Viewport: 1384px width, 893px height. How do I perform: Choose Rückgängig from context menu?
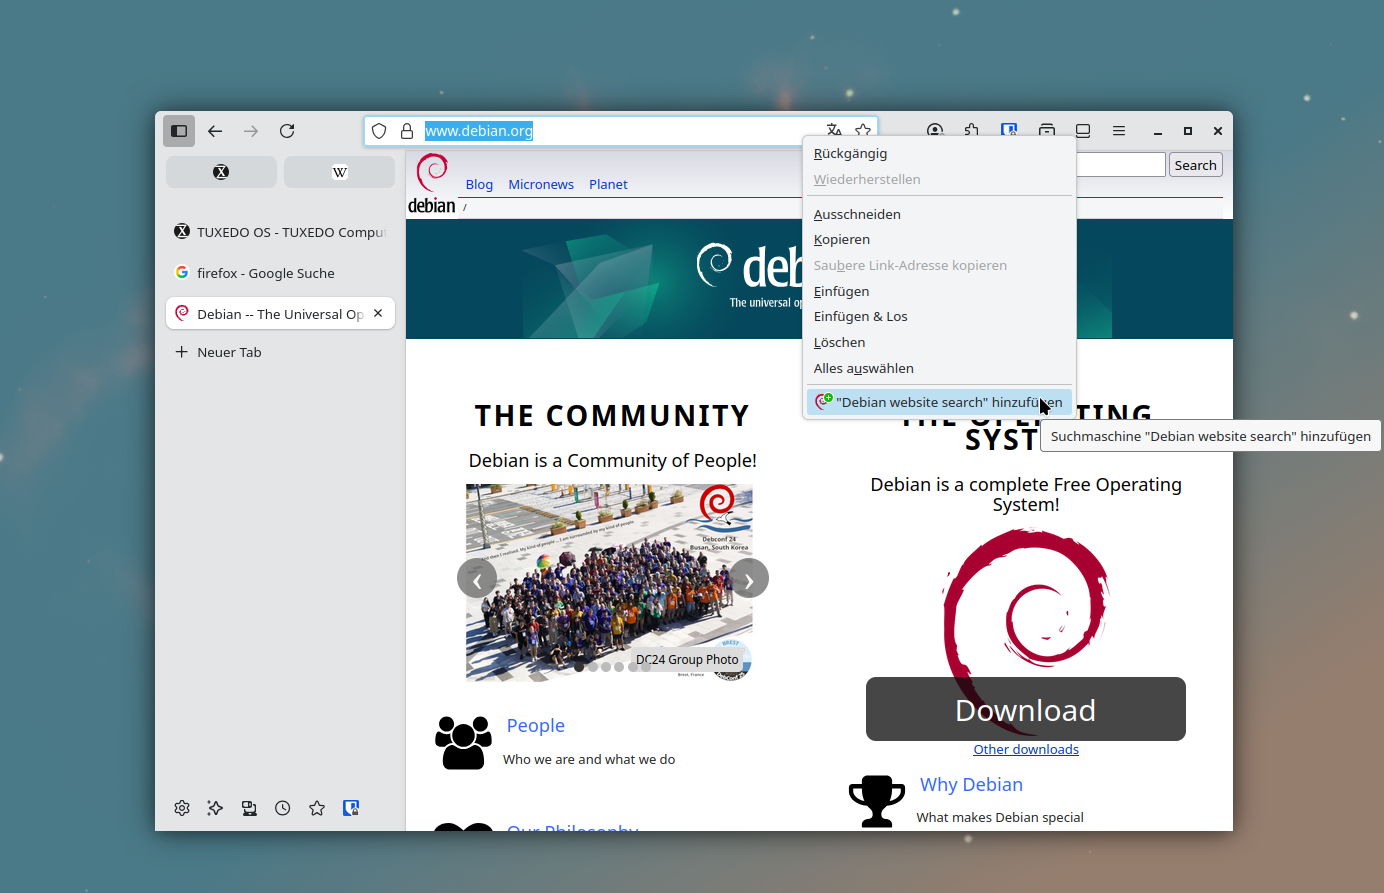coord(939,153)
